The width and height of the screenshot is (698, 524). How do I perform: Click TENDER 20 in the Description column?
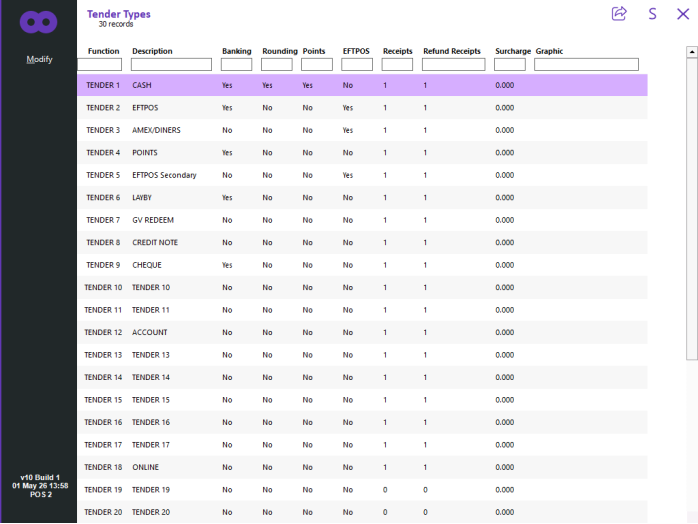151,512
